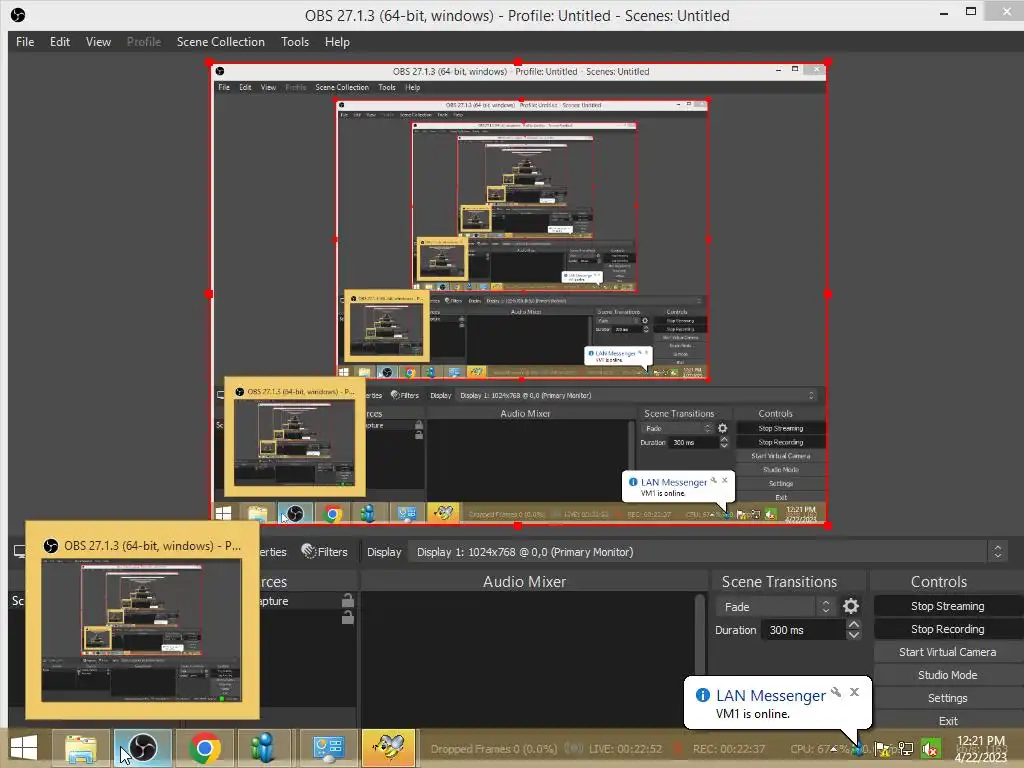1024x768 pixels.
Task: Click the bee application taskbar icon
Action: pyautogui.click(x=389, y=748)
